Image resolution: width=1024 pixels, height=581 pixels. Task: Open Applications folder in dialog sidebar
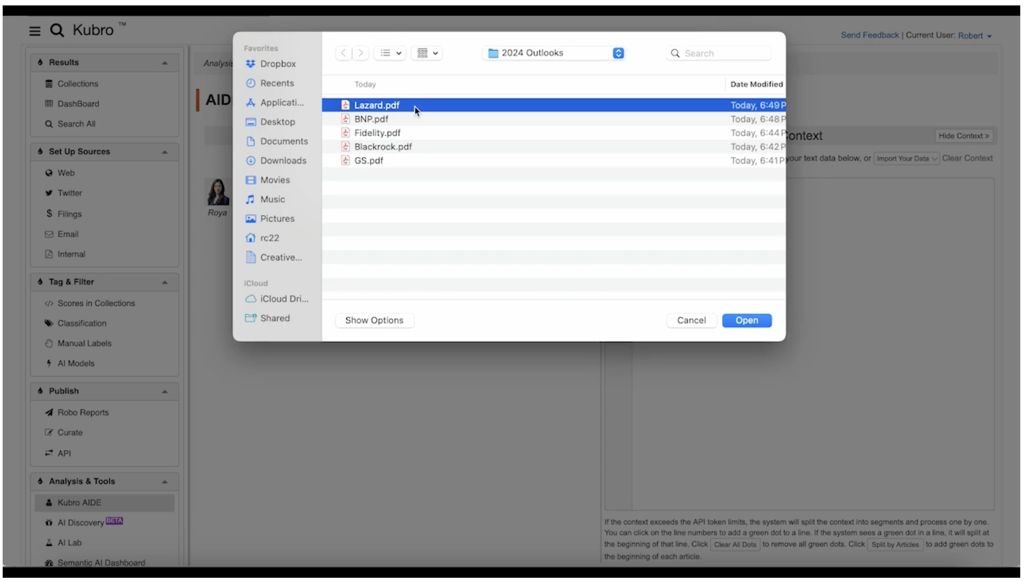point(274,102)
